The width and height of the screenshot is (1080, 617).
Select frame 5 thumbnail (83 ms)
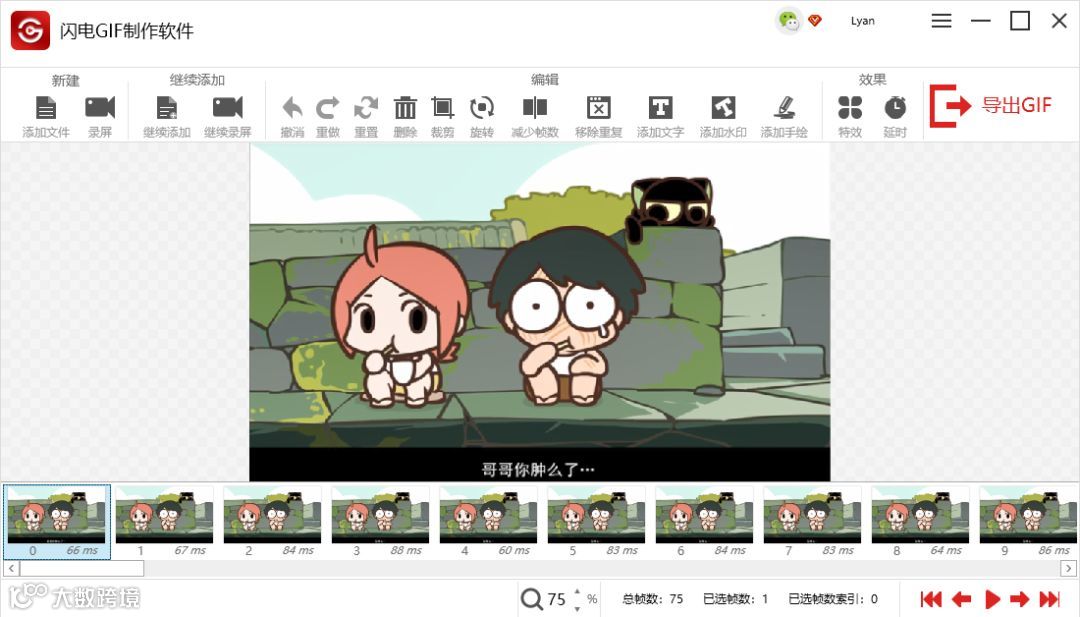pyautogui.click(x=597, y=521)
